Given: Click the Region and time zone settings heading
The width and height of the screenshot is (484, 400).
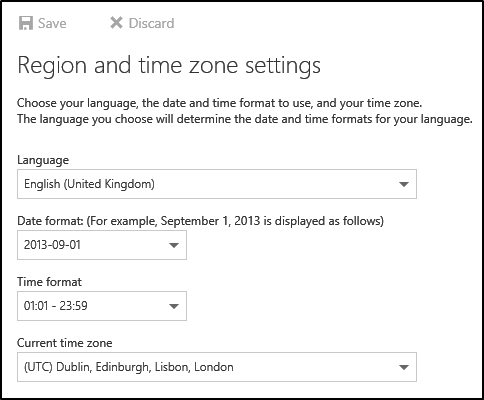Looking at the screenshot, I should tap(169, 66).
